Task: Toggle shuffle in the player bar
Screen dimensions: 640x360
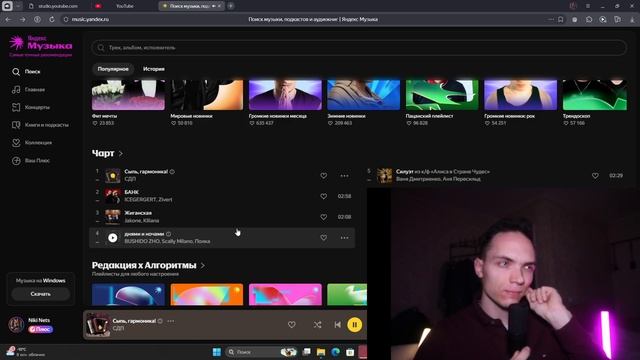Action: click(x=318, y=325)
